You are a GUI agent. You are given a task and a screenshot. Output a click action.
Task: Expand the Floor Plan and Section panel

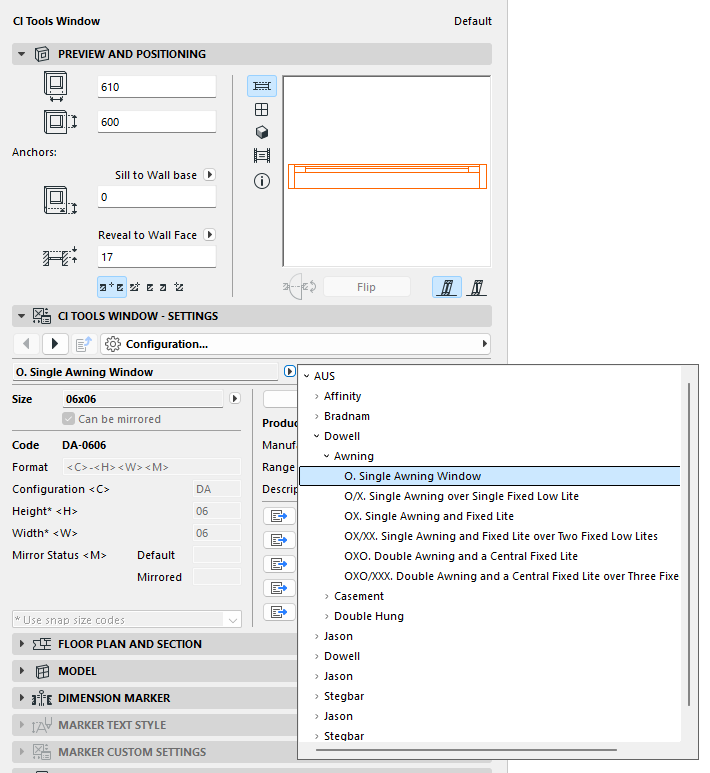pyautogui.click(x=23, y=644)
